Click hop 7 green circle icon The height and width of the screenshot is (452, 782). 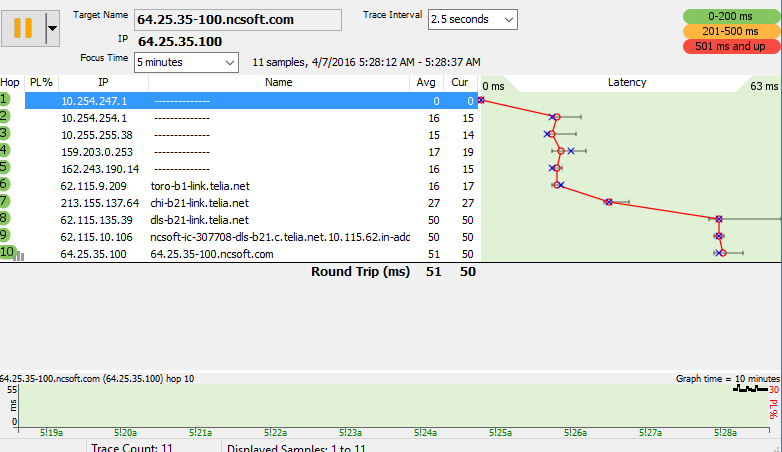pyautogui.click(x=4, y=201)
